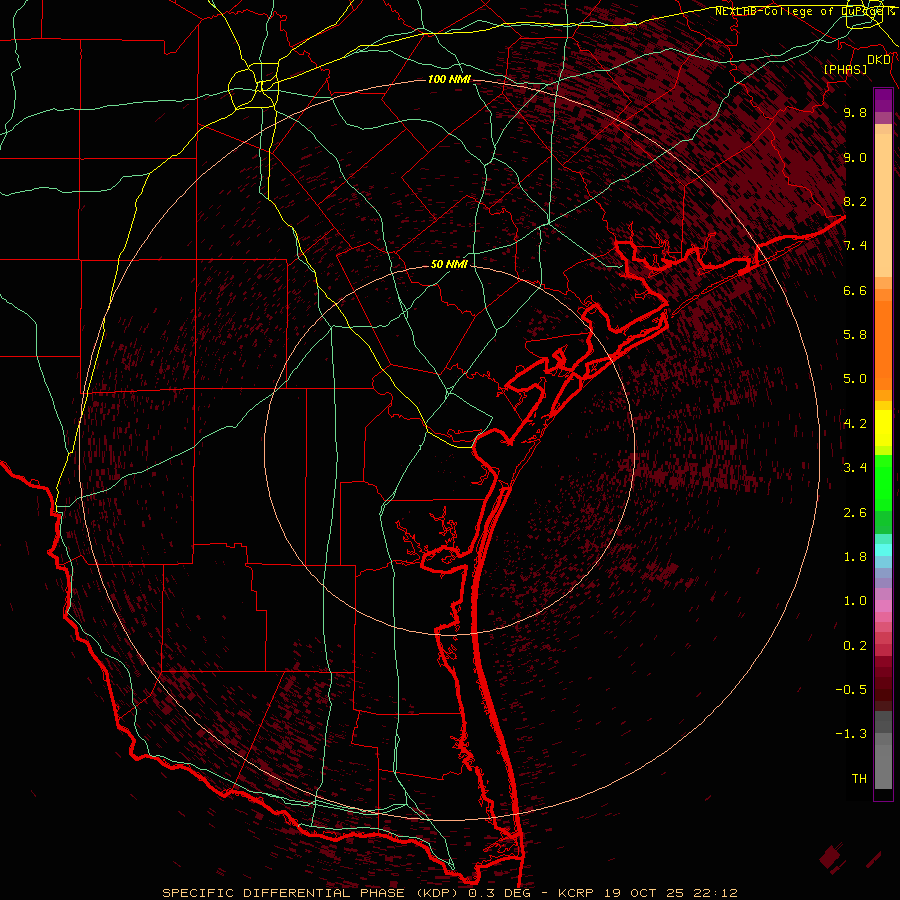Select the cyan band on the color scale
Image resolution: width=900 pixels, height=900 pixels.
tap(883, 550)
